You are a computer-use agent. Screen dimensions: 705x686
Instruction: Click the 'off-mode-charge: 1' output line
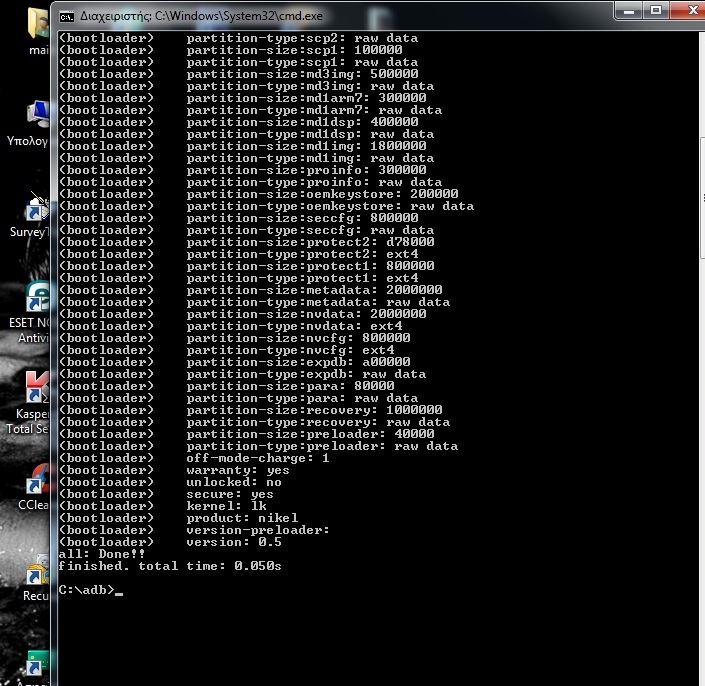(257, 458)
